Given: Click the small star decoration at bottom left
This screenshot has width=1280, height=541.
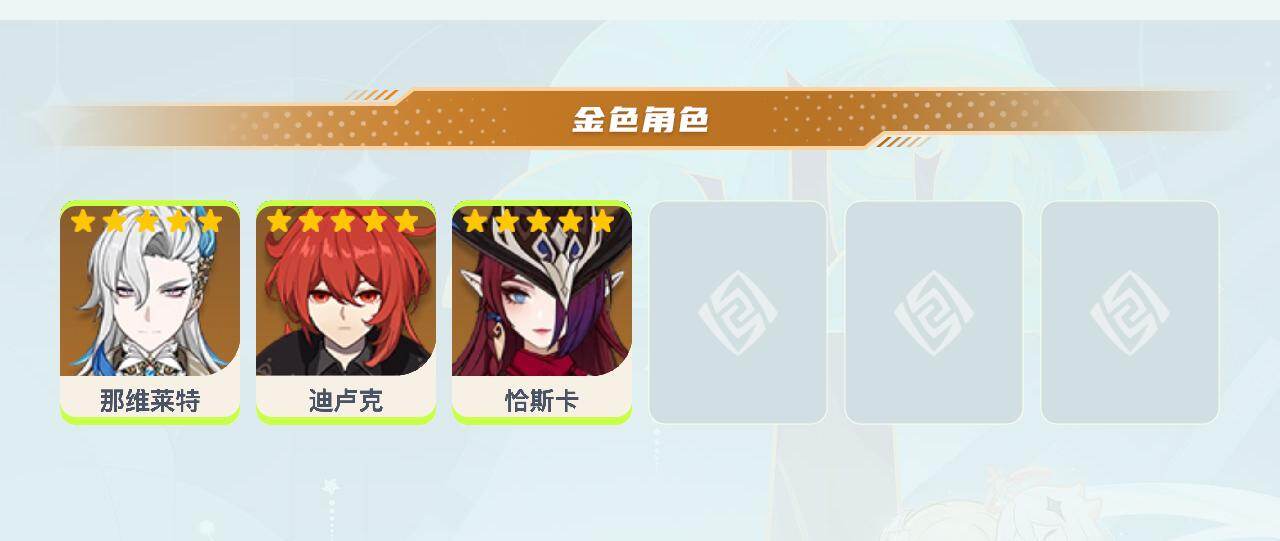Looking at the screenshot, I should coord(330,486).
